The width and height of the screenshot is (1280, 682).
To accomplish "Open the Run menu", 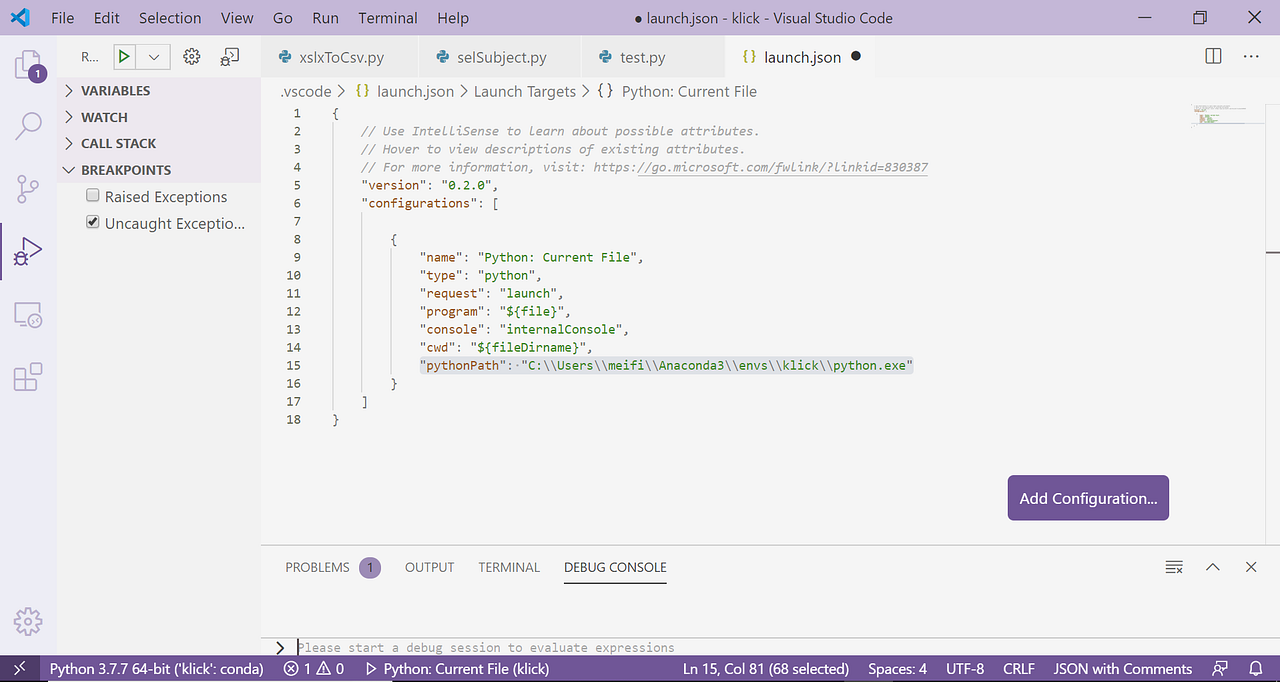I will coord(325,17).
